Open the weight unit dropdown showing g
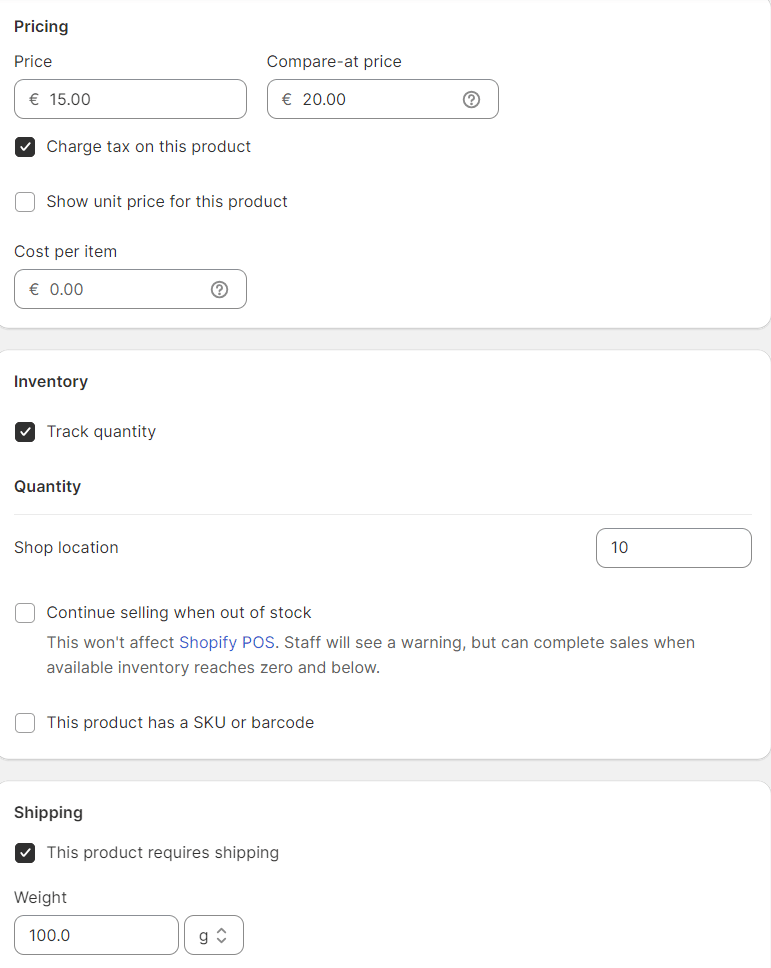This screenshot has width=771, height=968. 214,935
